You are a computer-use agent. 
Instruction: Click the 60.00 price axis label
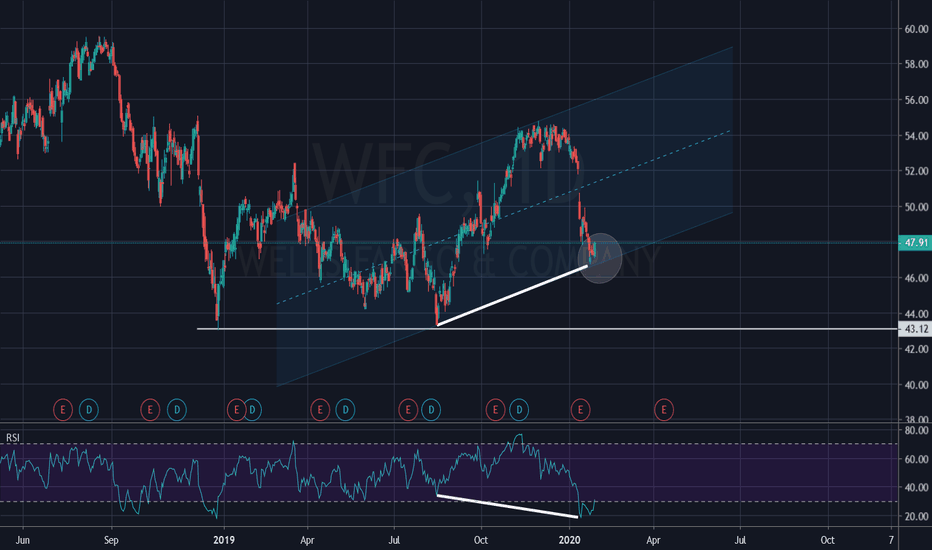pos(916,29)
